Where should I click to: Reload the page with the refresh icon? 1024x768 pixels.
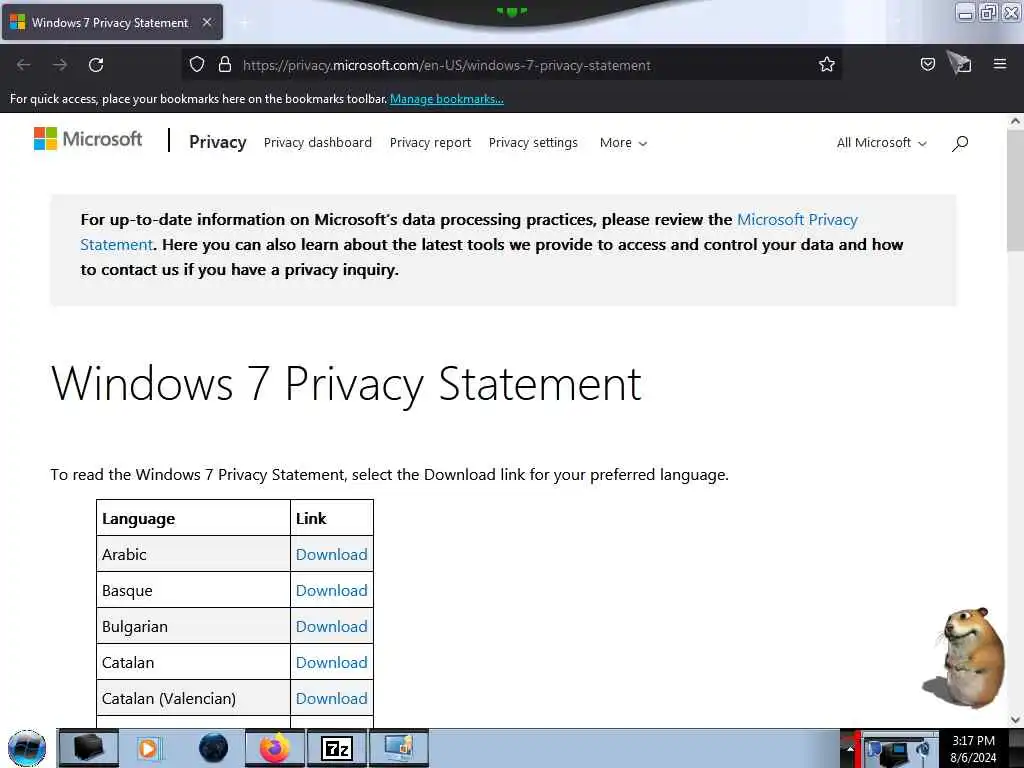click(96, 65)
